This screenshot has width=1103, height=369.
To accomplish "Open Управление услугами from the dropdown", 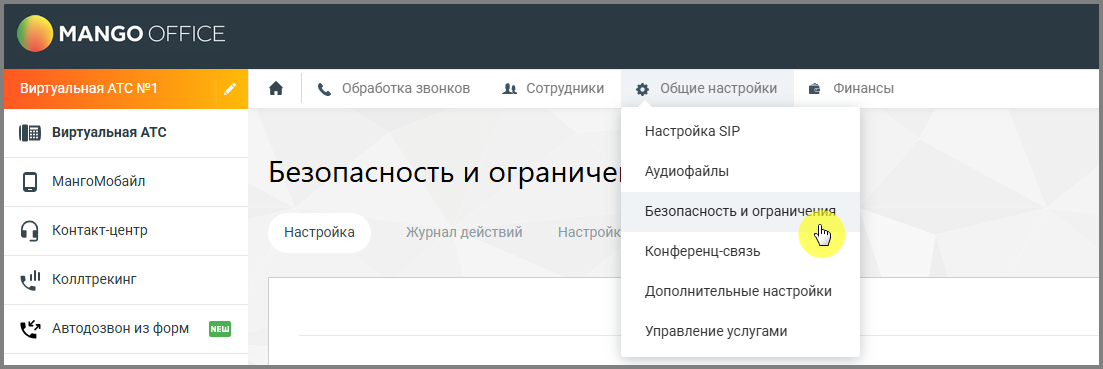I will point(740,332).
